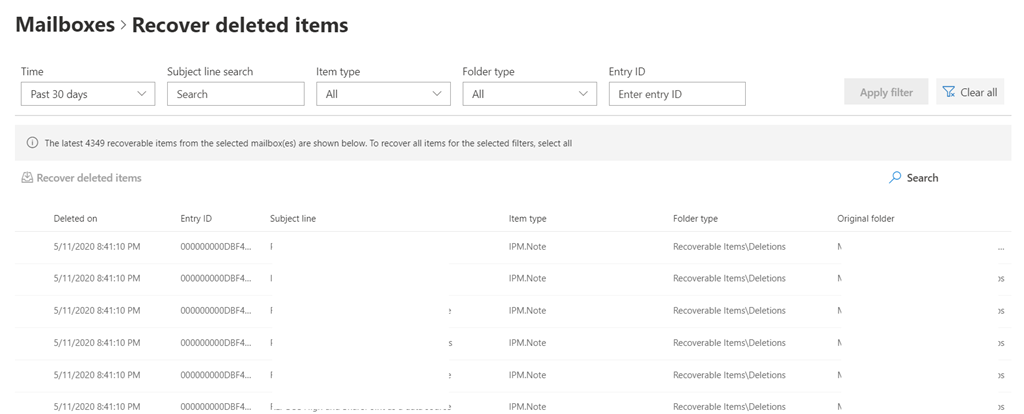Click the Enter entry ID field
Viewport: 1024px width, 414px height.
point(677,94)
